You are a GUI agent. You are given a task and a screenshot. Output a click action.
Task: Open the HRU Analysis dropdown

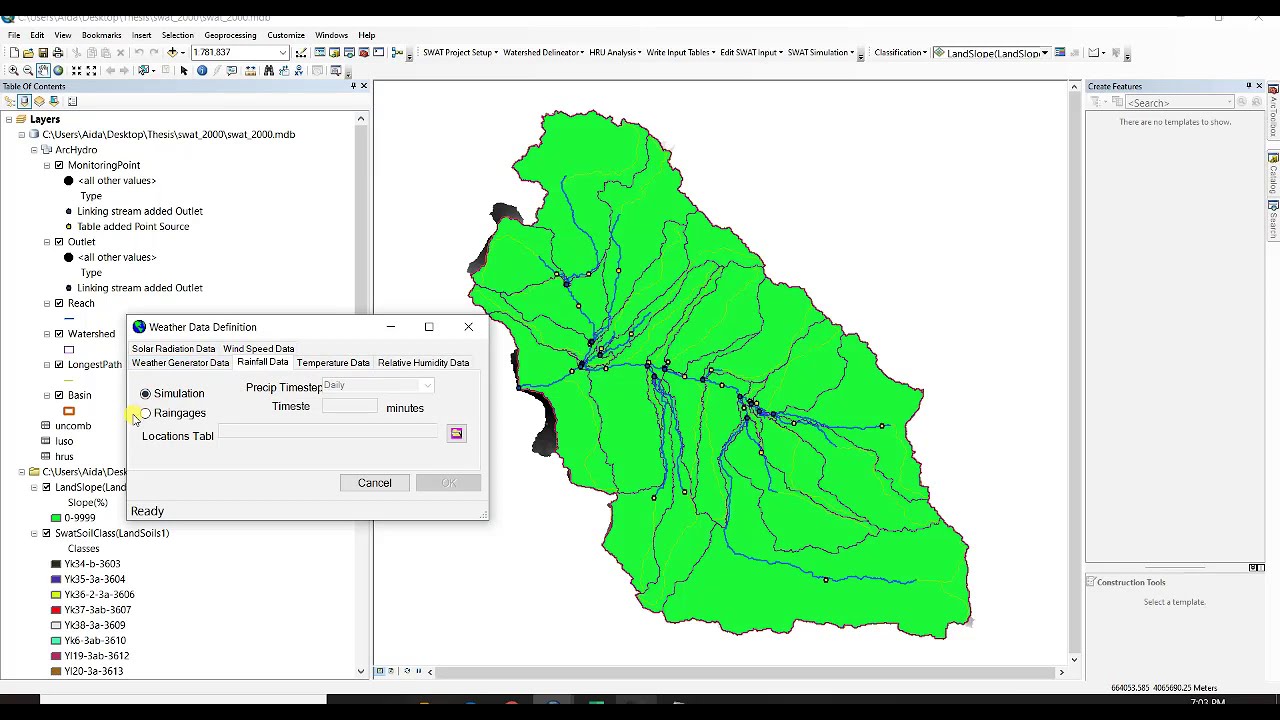(x=615, y=52)
